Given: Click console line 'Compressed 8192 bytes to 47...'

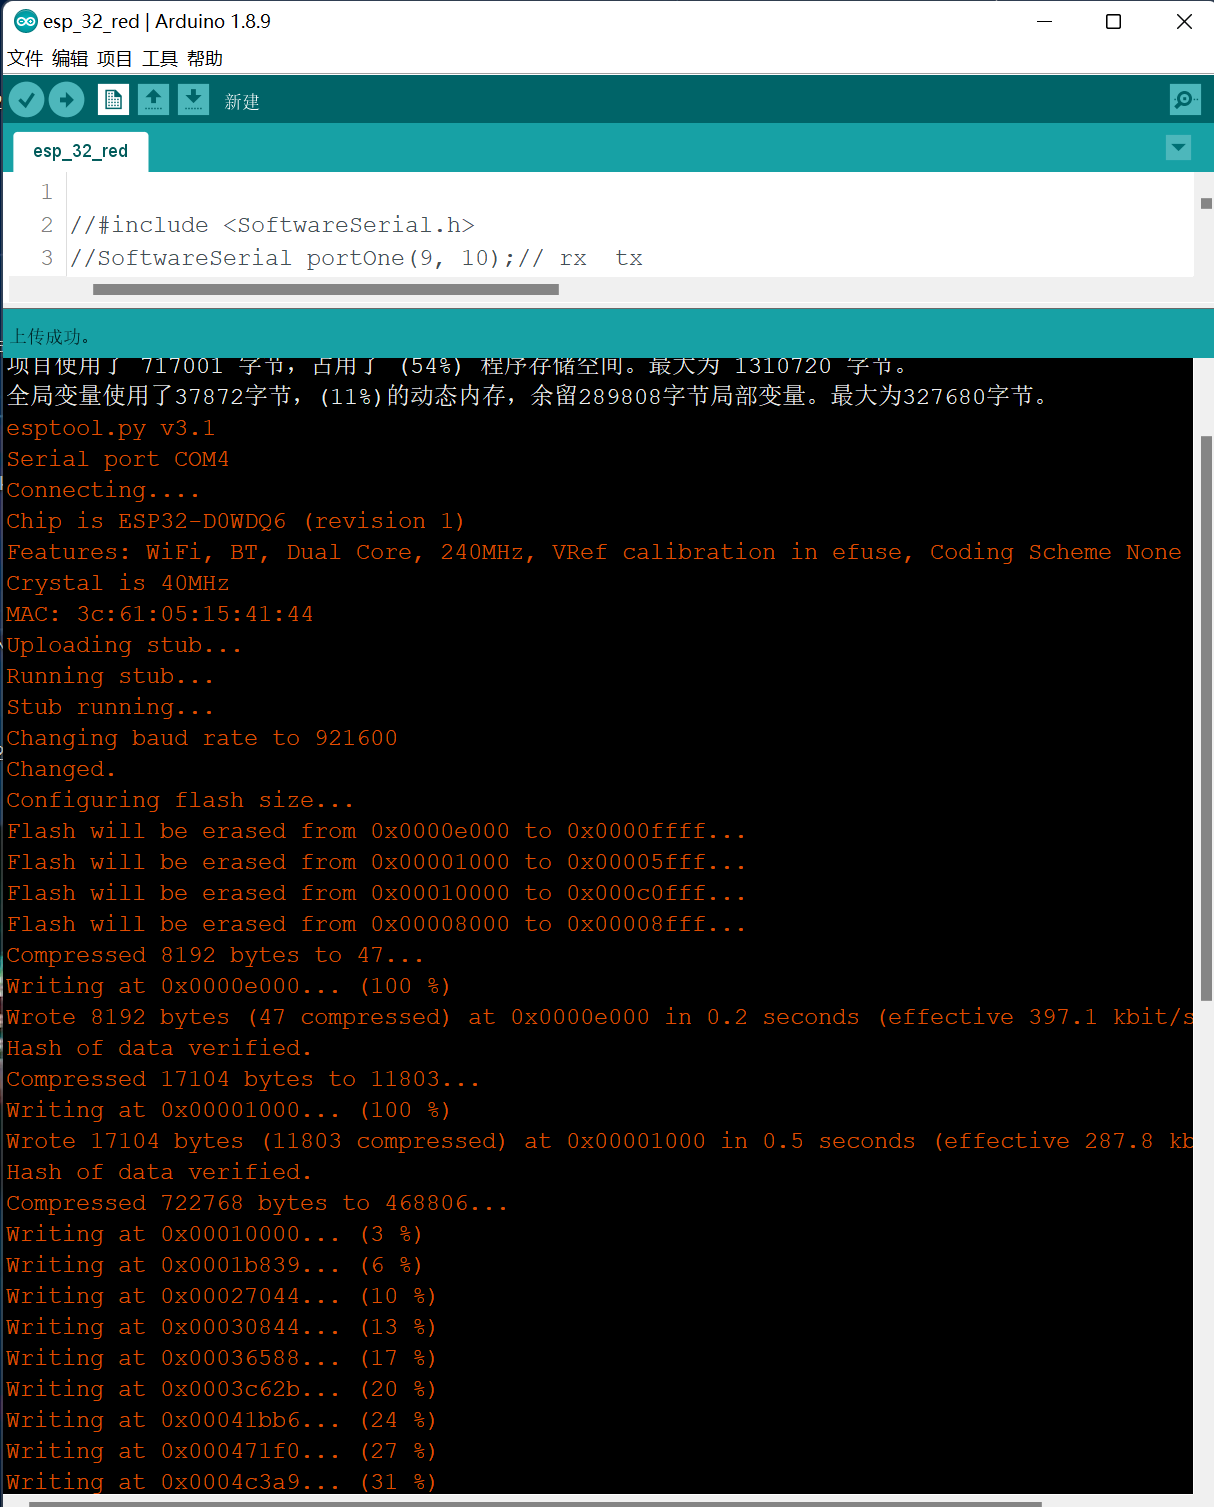Looking at the screenshot, I should point(215,955).
